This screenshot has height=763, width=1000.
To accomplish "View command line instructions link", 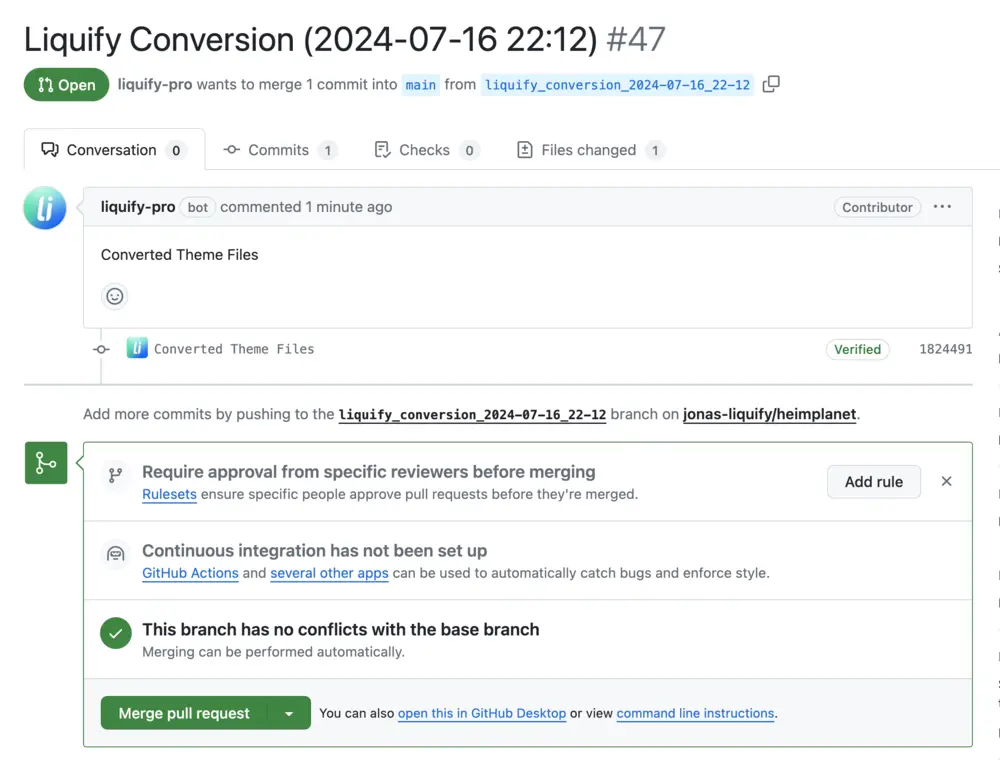I will click(695, 713).
